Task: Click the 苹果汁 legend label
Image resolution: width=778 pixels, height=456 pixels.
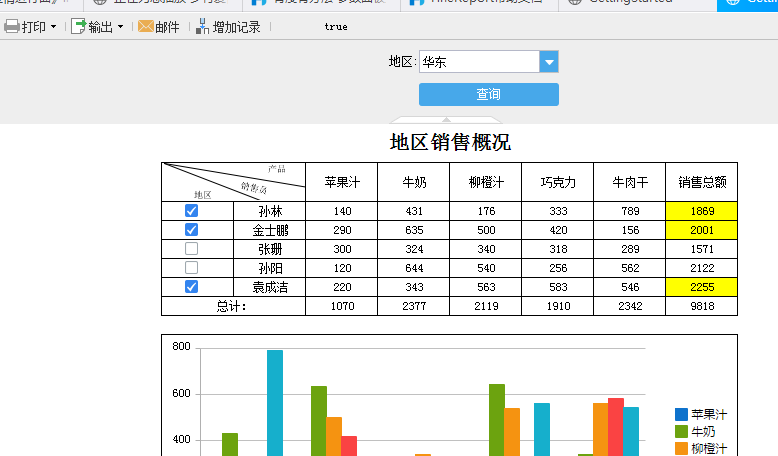Action: click(709, 414)
